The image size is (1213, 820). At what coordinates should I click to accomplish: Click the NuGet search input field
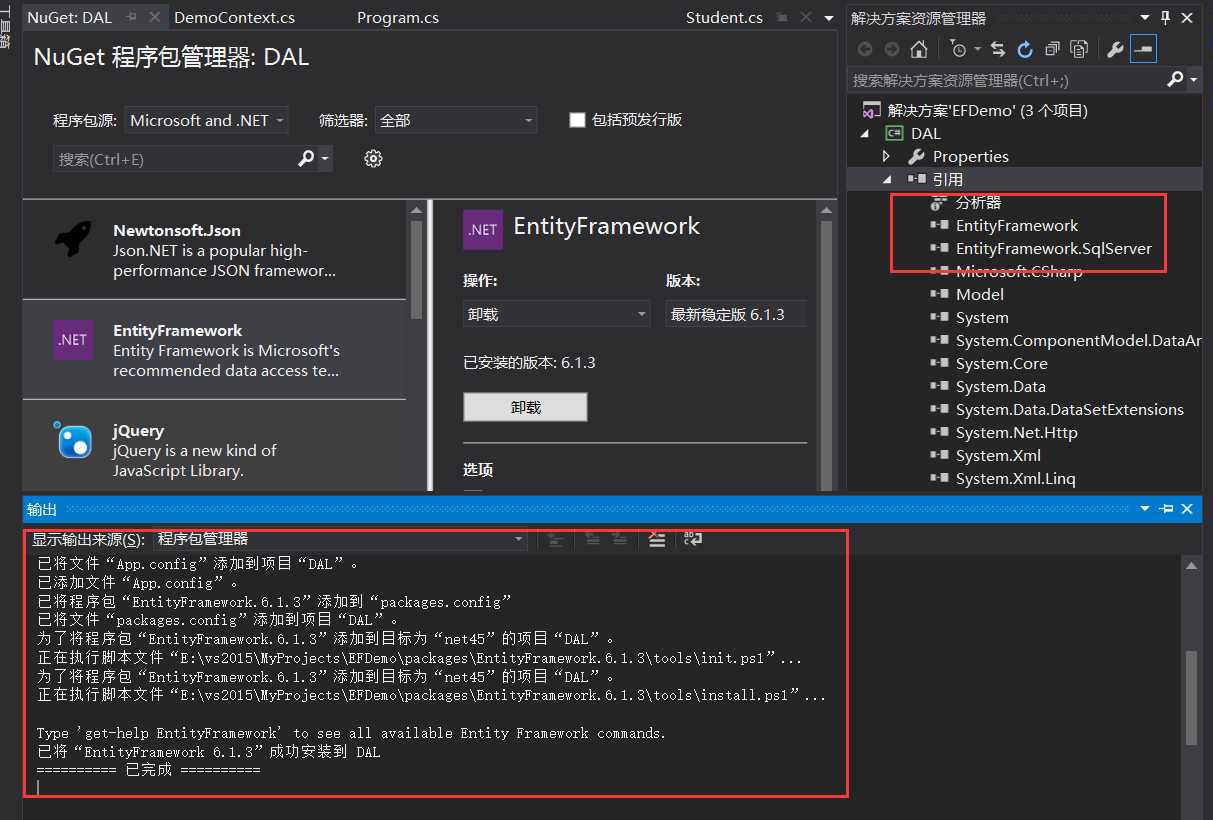[x=174, y=158]
